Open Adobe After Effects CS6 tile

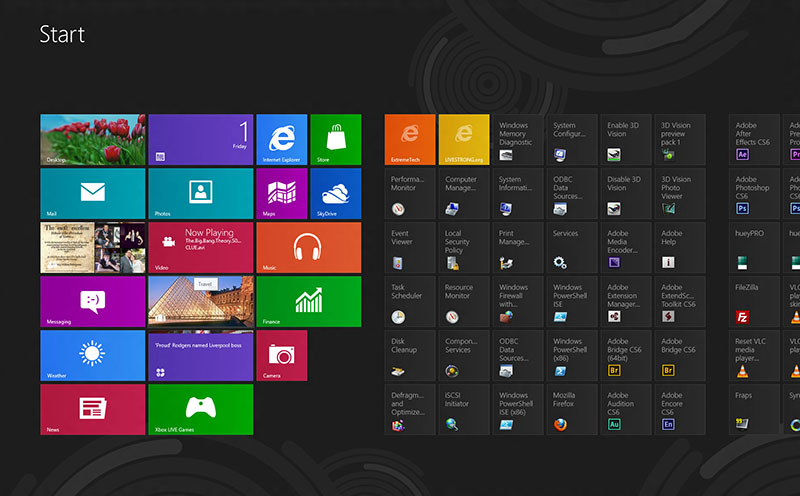pos(754,139)
